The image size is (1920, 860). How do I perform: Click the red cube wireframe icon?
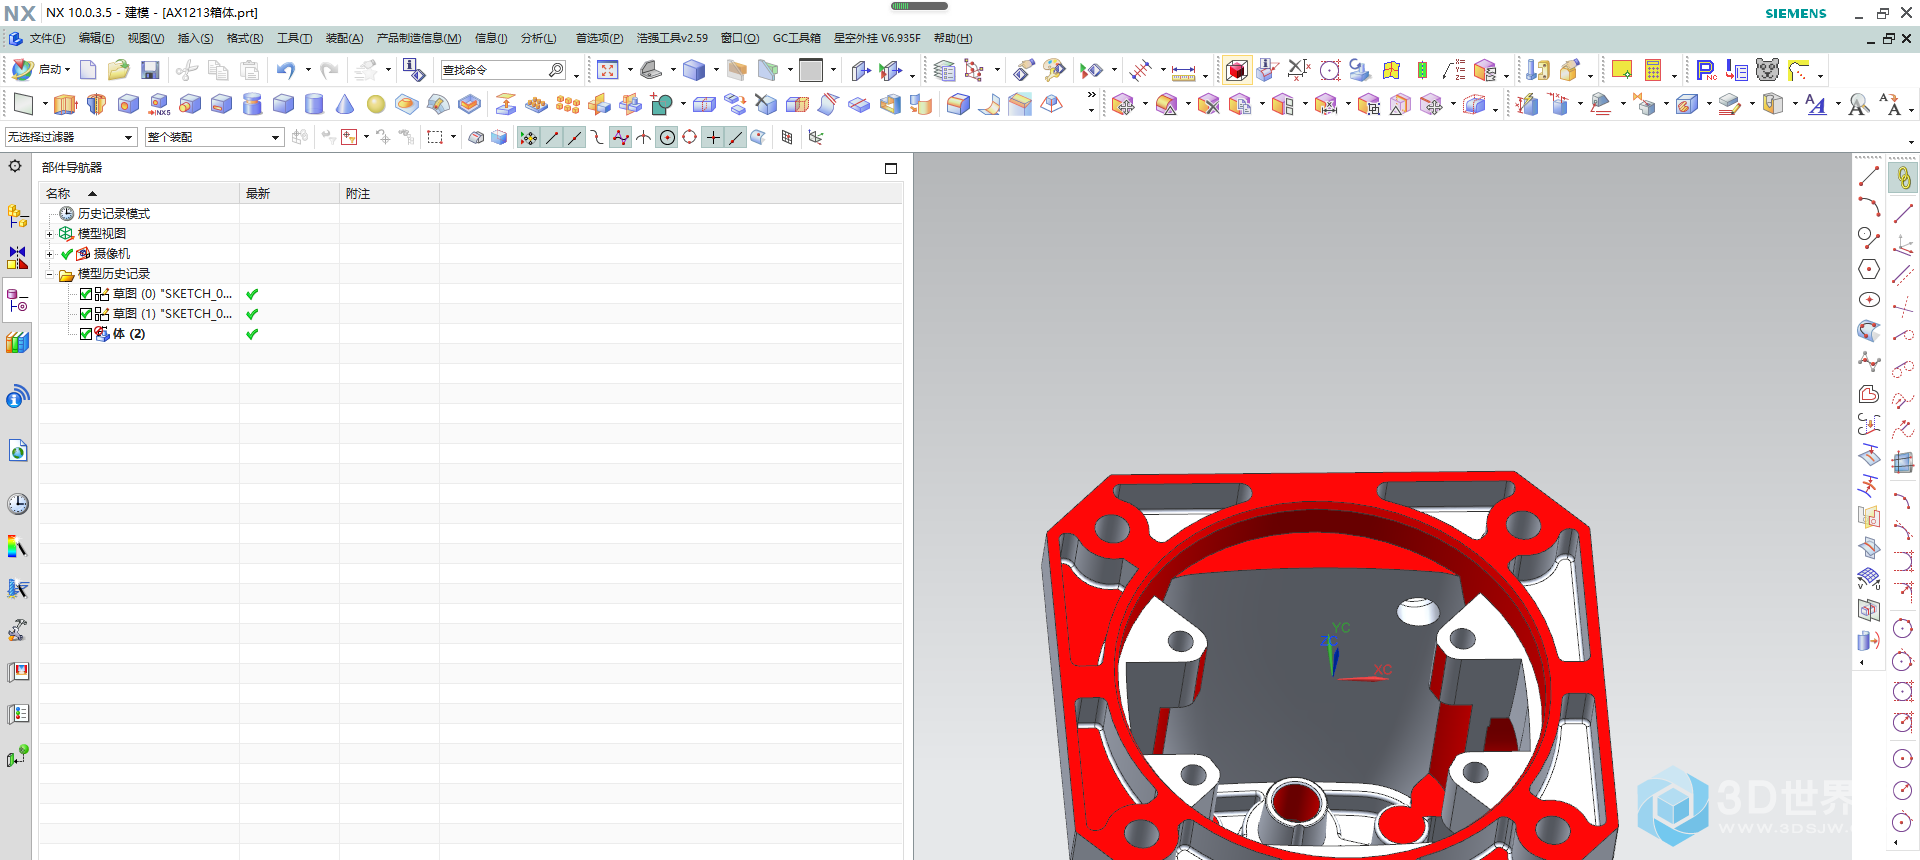coord(1237,70)
